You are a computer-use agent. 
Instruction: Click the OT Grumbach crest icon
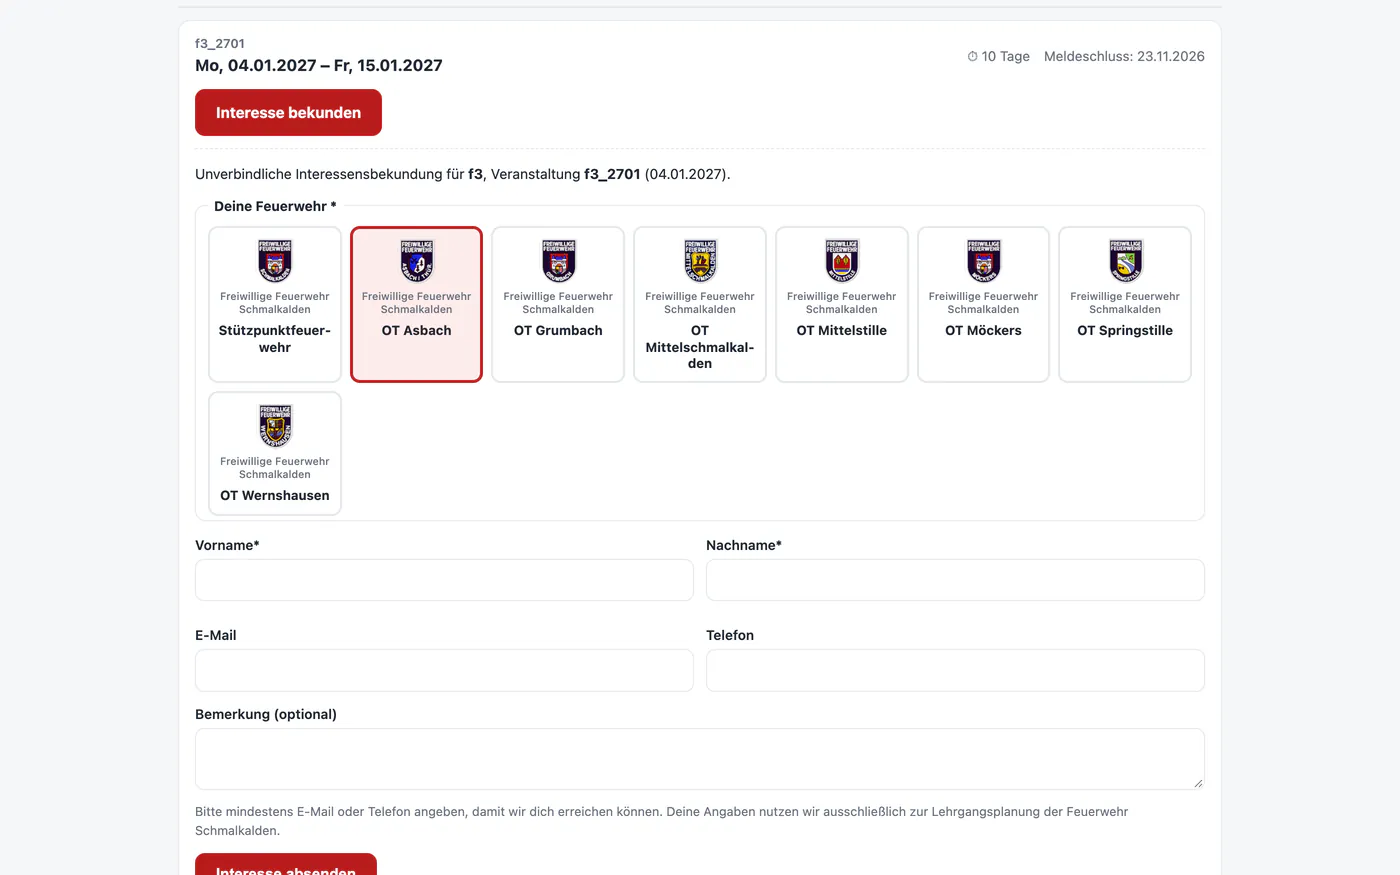pyautogui.click(x=558, y=261)
